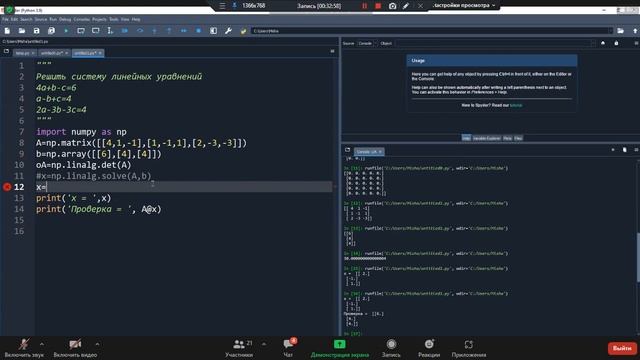Unmute microphone in Zoom toolbar

click(x=24, y=348)
